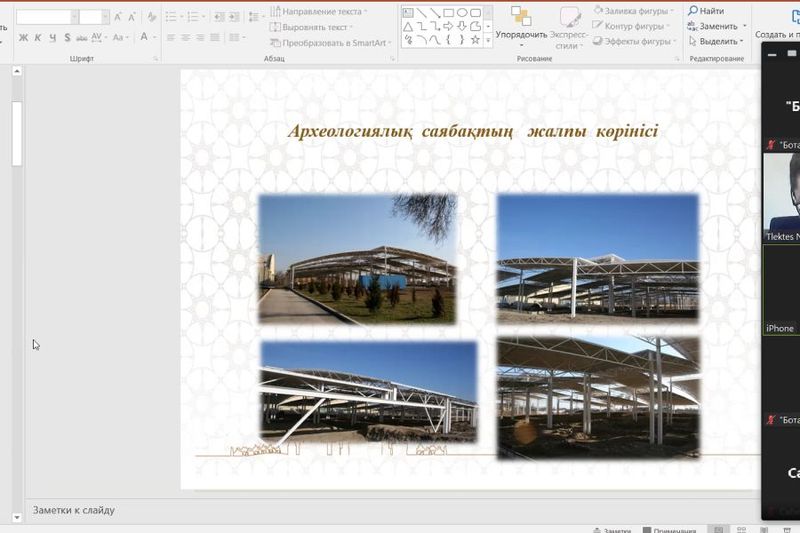Toggle underline (Ч) formatting

pyautogui.click(x=51, y=38)
